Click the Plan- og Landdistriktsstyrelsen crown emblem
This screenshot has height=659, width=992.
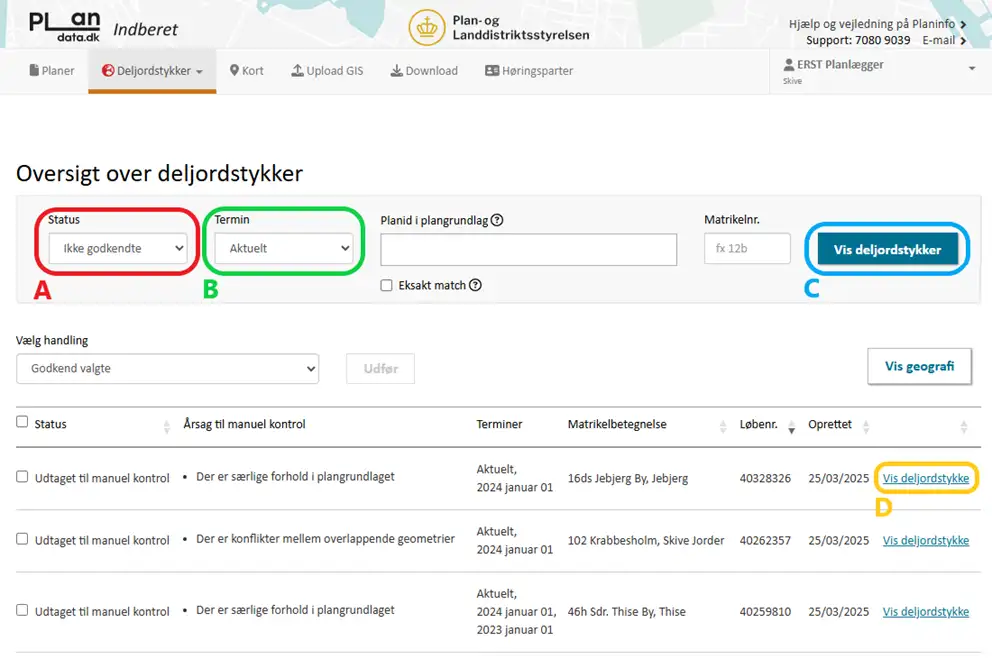(427, 27)
